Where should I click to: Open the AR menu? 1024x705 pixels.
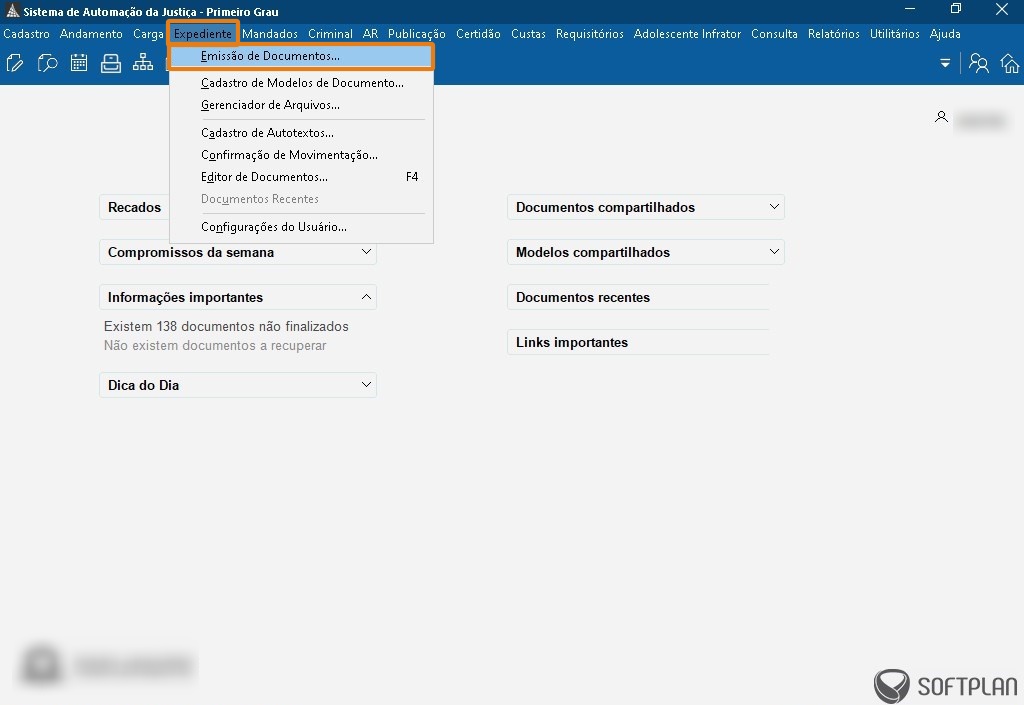point(370,34)
